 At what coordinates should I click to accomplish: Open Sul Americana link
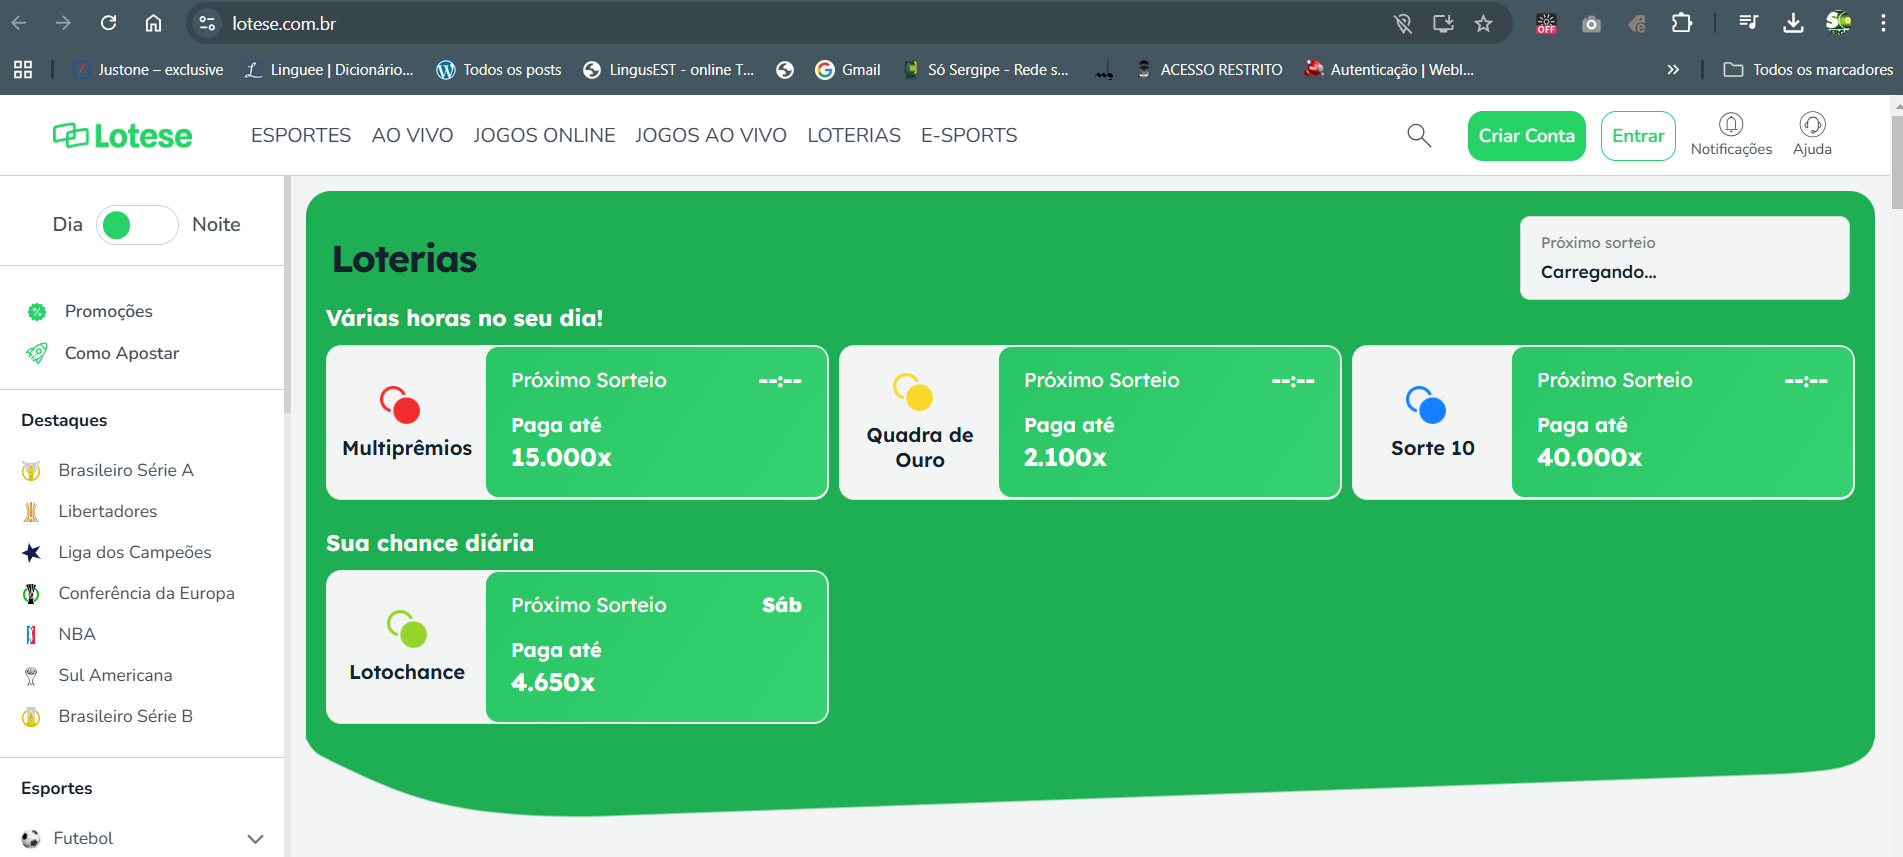click(115, 675)
